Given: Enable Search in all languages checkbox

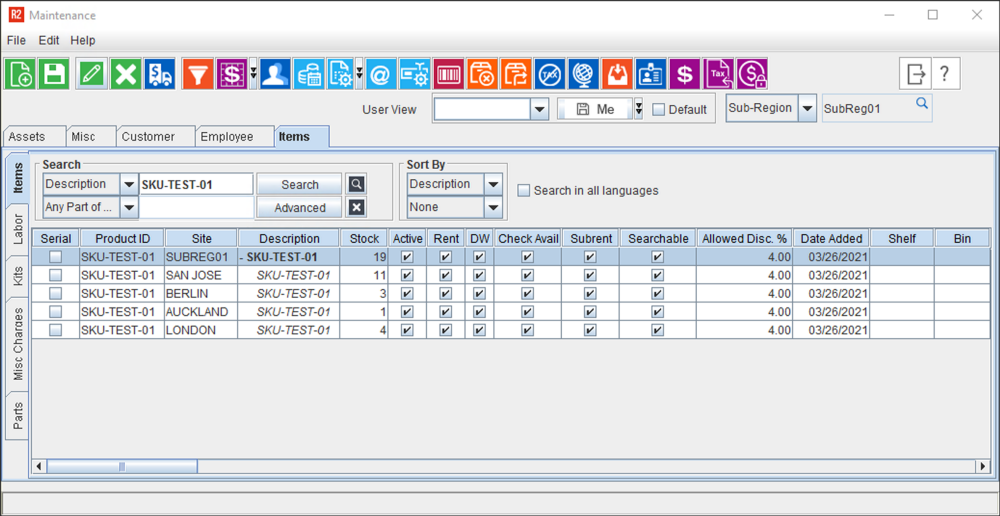Looking at the screenshot, I should 524,191.
